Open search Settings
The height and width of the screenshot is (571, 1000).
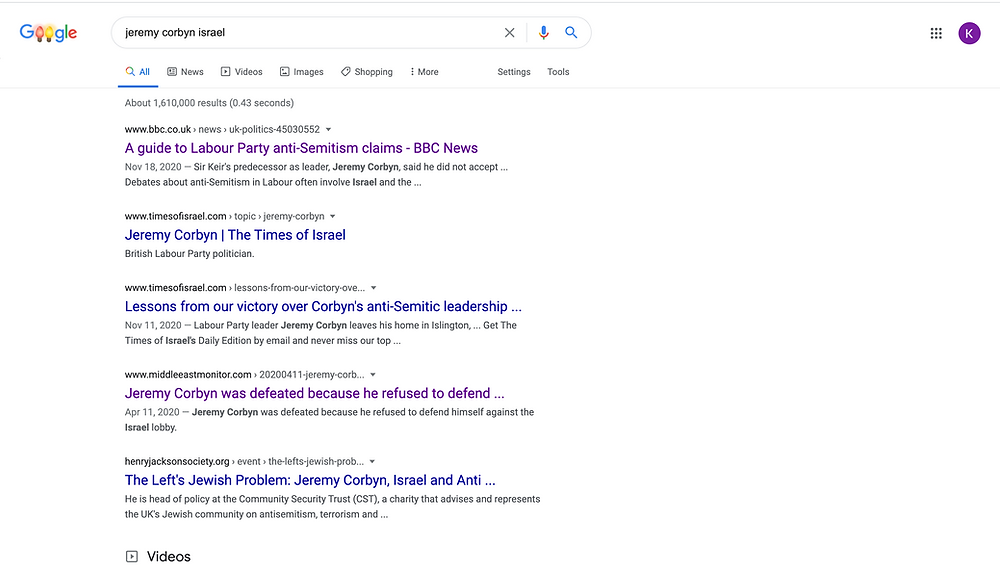(514, 72)
